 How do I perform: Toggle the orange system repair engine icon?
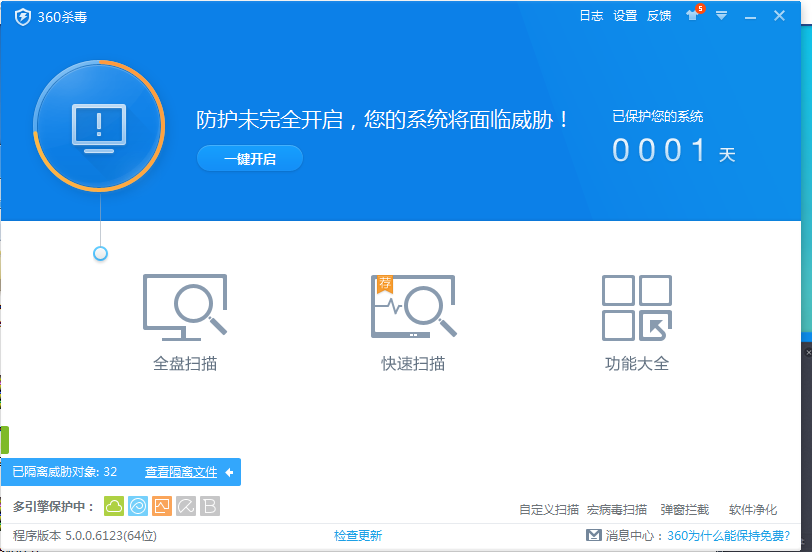(x=162, y=506)
